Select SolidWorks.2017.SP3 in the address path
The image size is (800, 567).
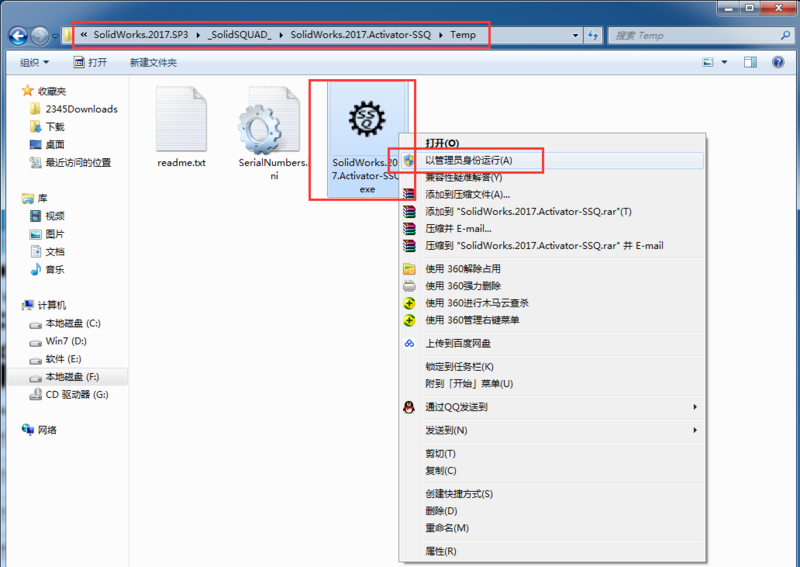[x=141, y=35]
